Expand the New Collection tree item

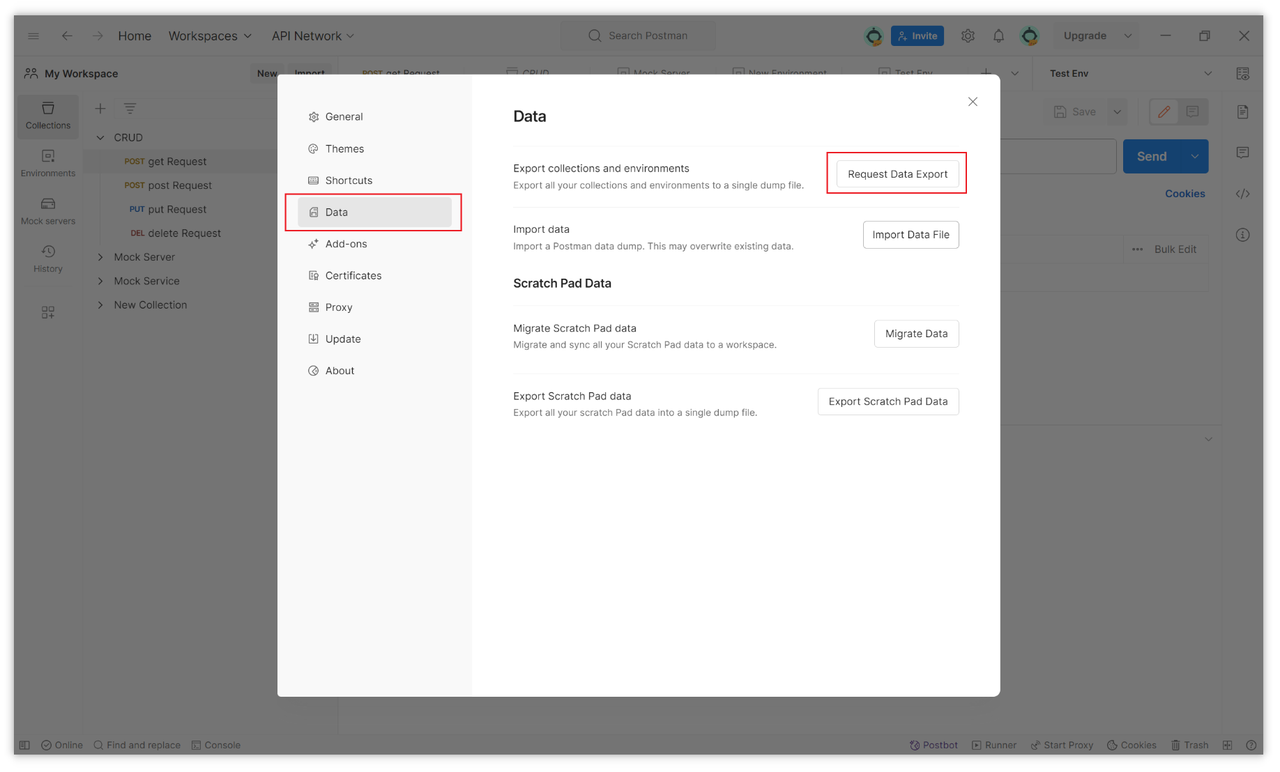coord(100,306)
